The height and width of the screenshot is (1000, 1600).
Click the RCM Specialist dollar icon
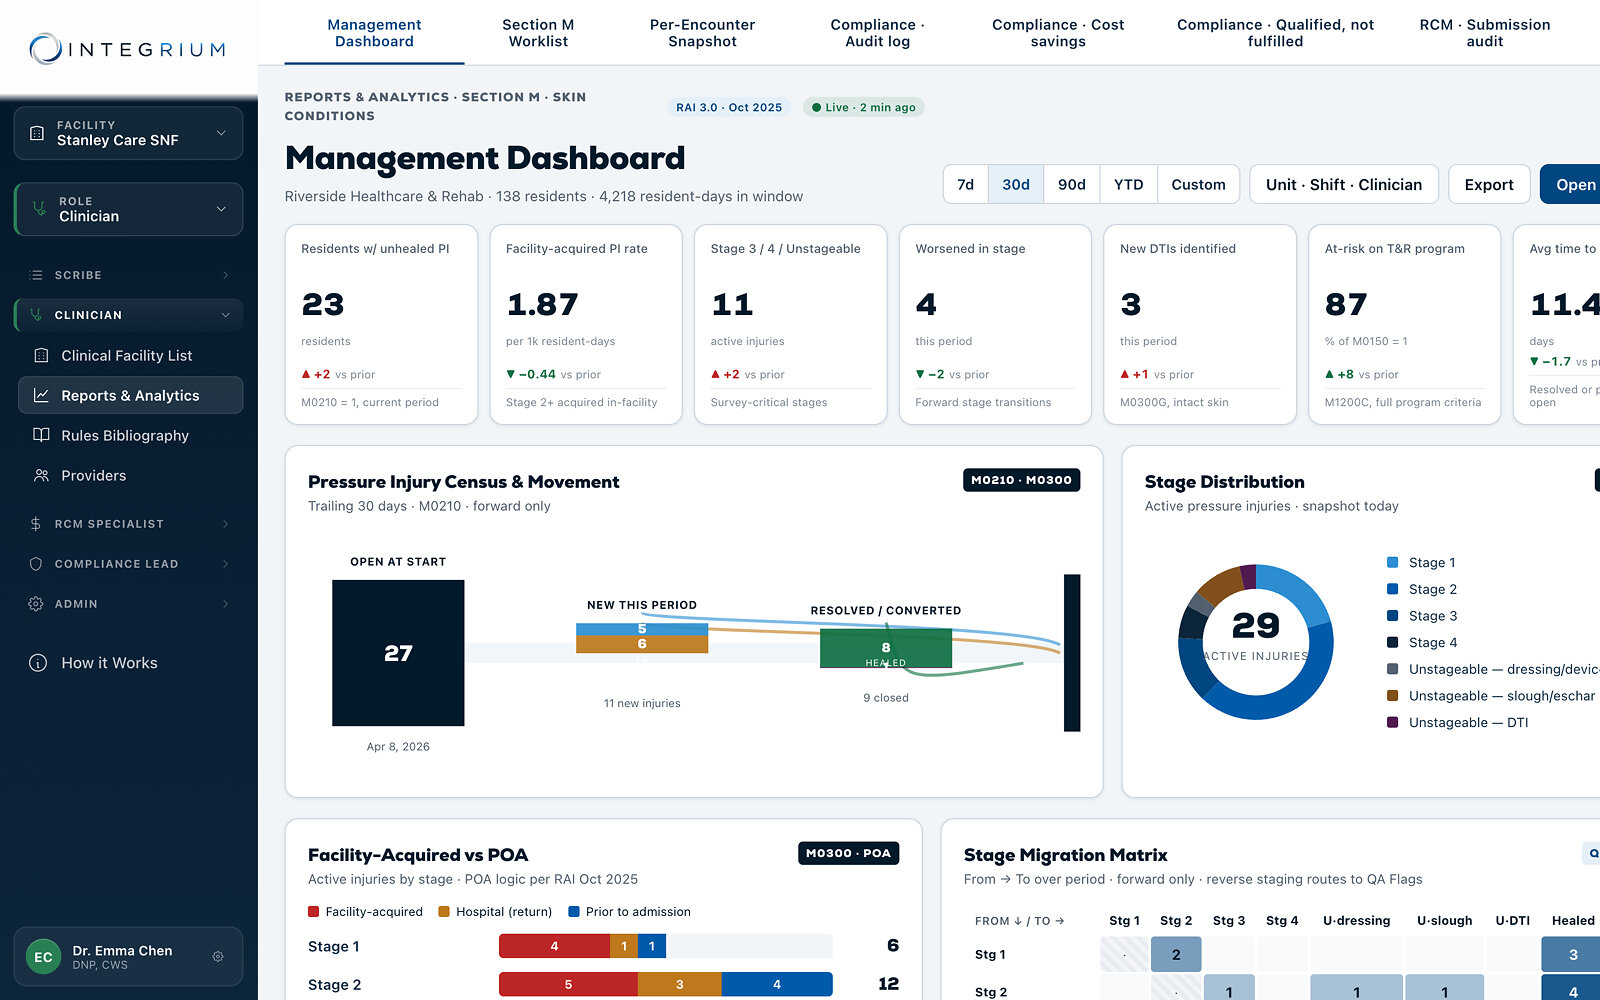(x=36, y=524)
